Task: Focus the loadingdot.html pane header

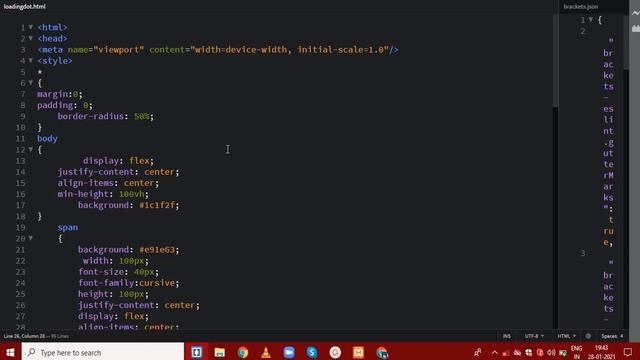Action: (x=24, y=7)
